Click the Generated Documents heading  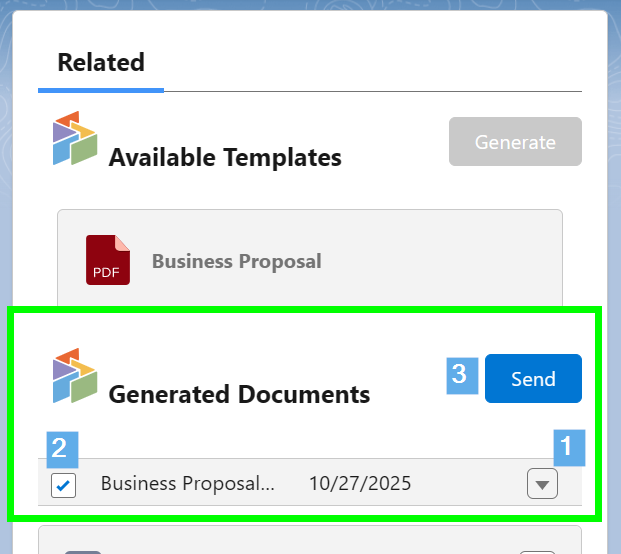tap(239, 394)
